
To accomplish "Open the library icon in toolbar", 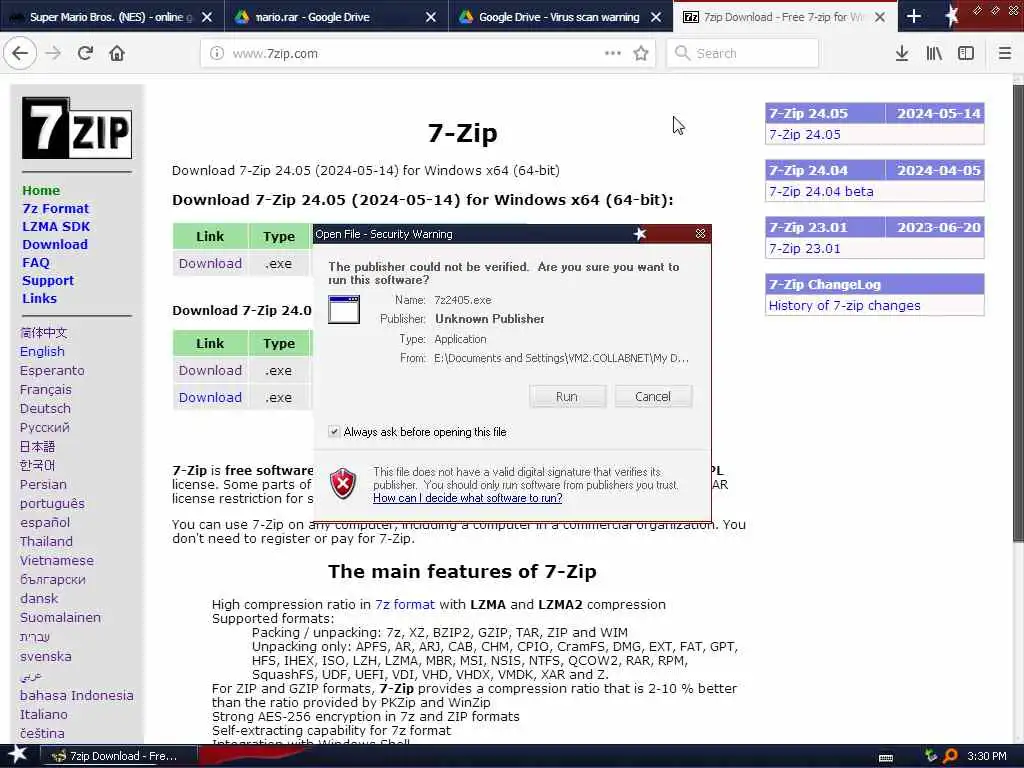I will pos(934,53).
